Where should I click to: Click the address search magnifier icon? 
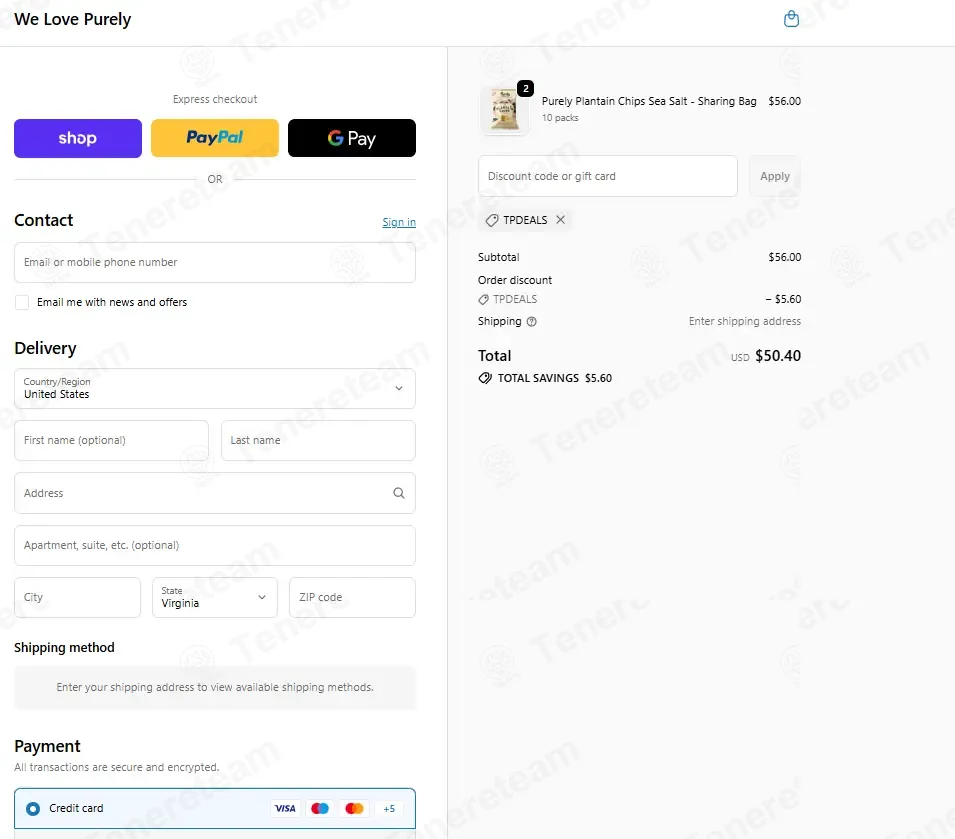(x=399, y=493)
